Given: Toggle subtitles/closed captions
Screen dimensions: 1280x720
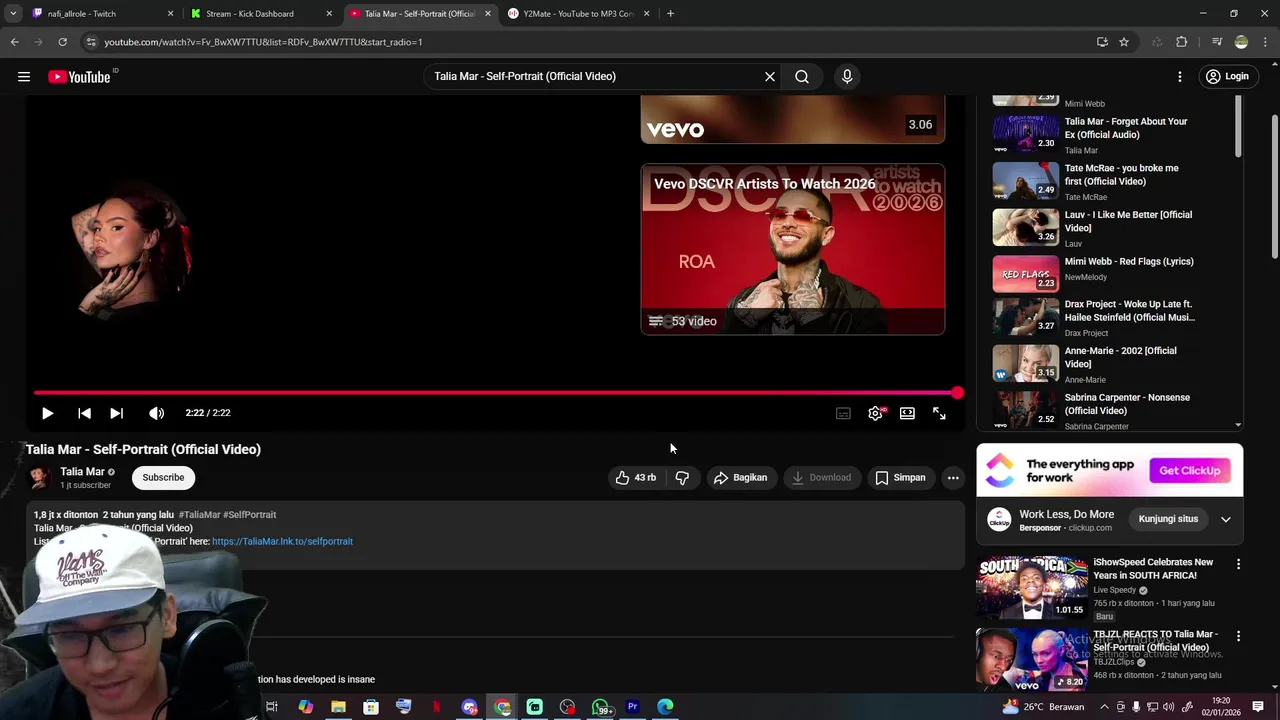Looking at the screenshot, I should pyautogui.click(x=843, y=413).
